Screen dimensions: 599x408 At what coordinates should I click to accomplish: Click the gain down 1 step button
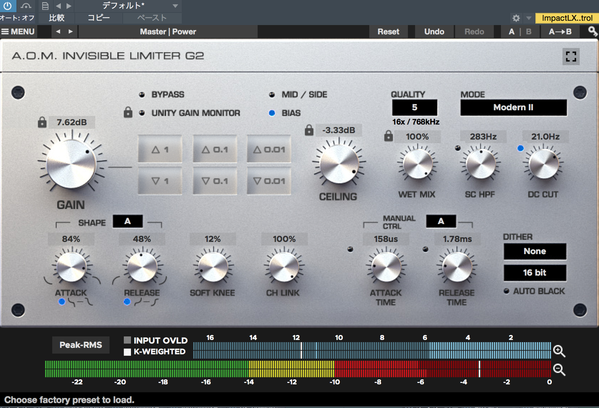[160, 181]
